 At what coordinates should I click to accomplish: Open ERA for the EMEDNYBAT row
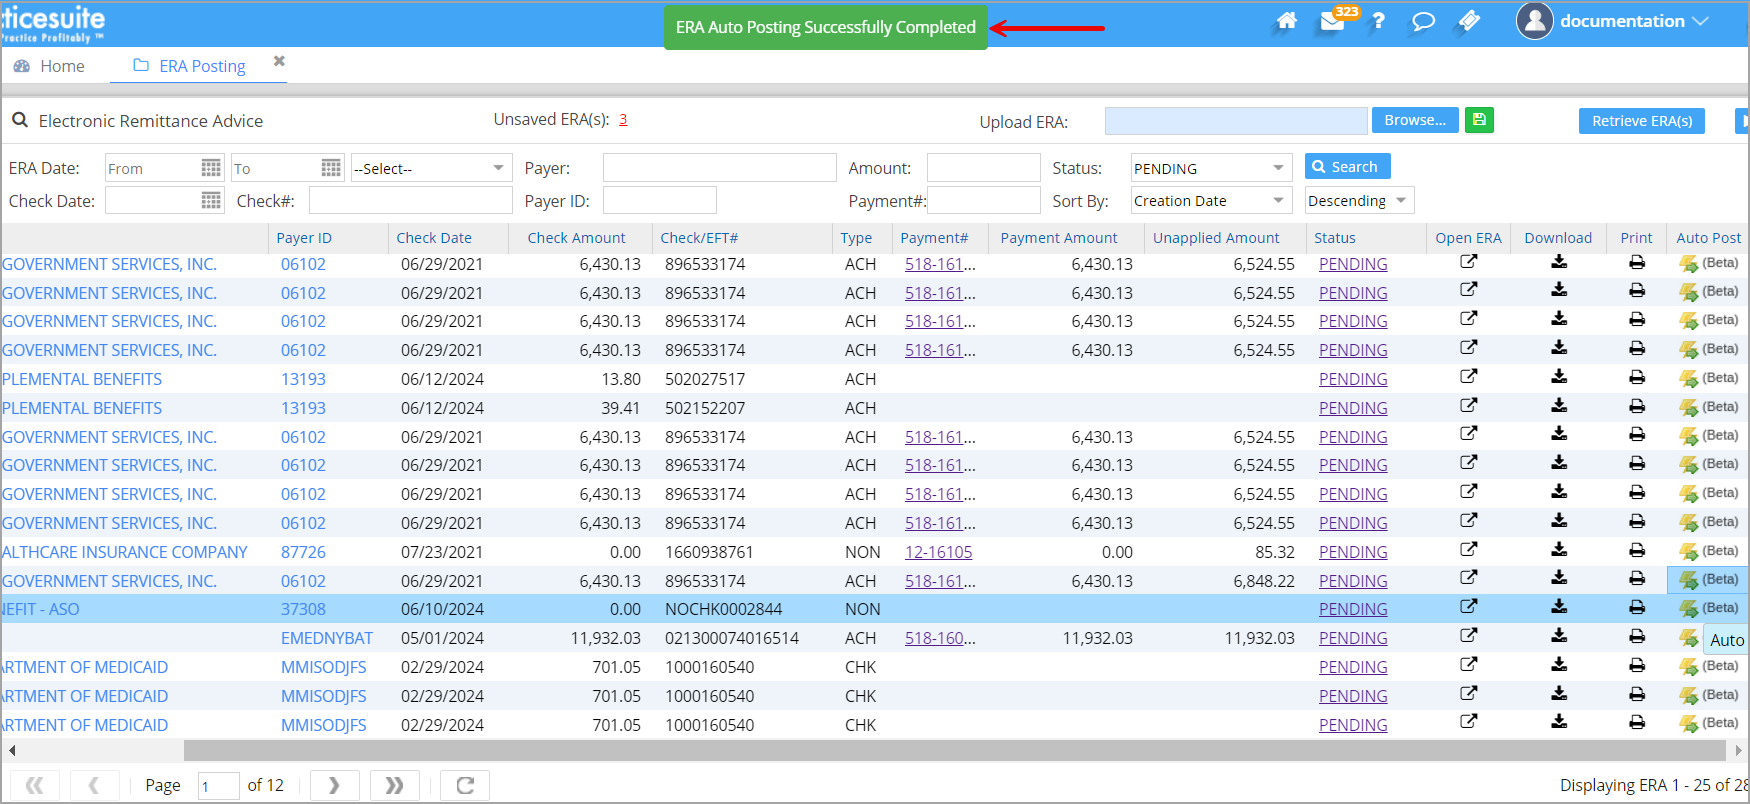pos(1468,636)
